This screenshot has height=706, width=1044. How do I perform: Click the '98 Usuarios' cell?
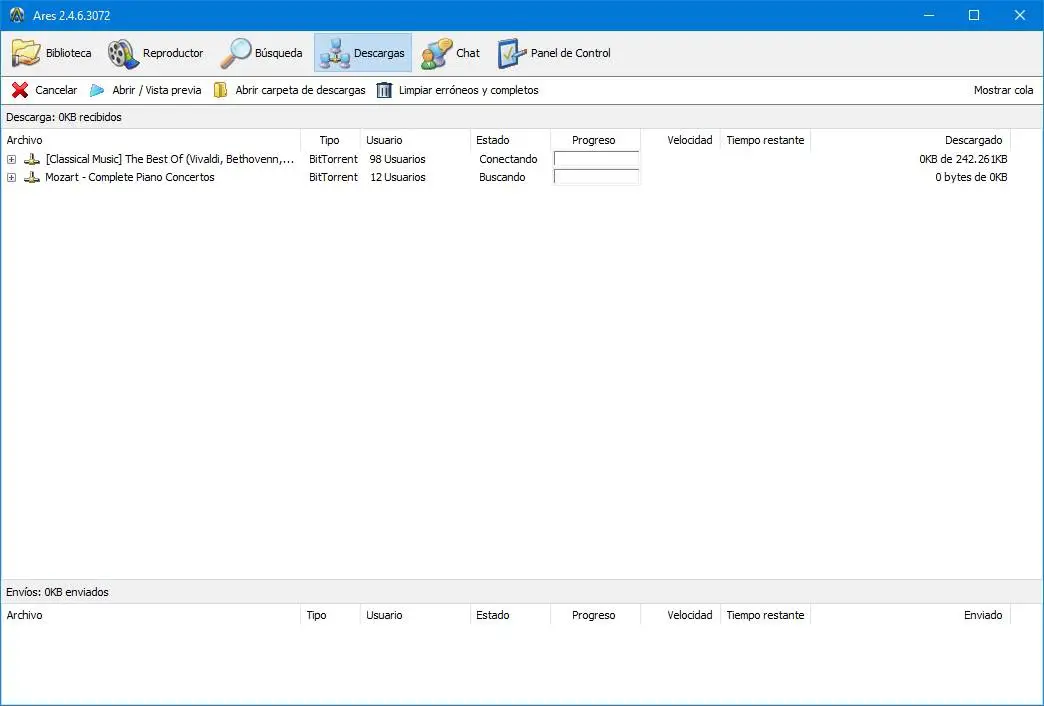click(x=397, y=159)
